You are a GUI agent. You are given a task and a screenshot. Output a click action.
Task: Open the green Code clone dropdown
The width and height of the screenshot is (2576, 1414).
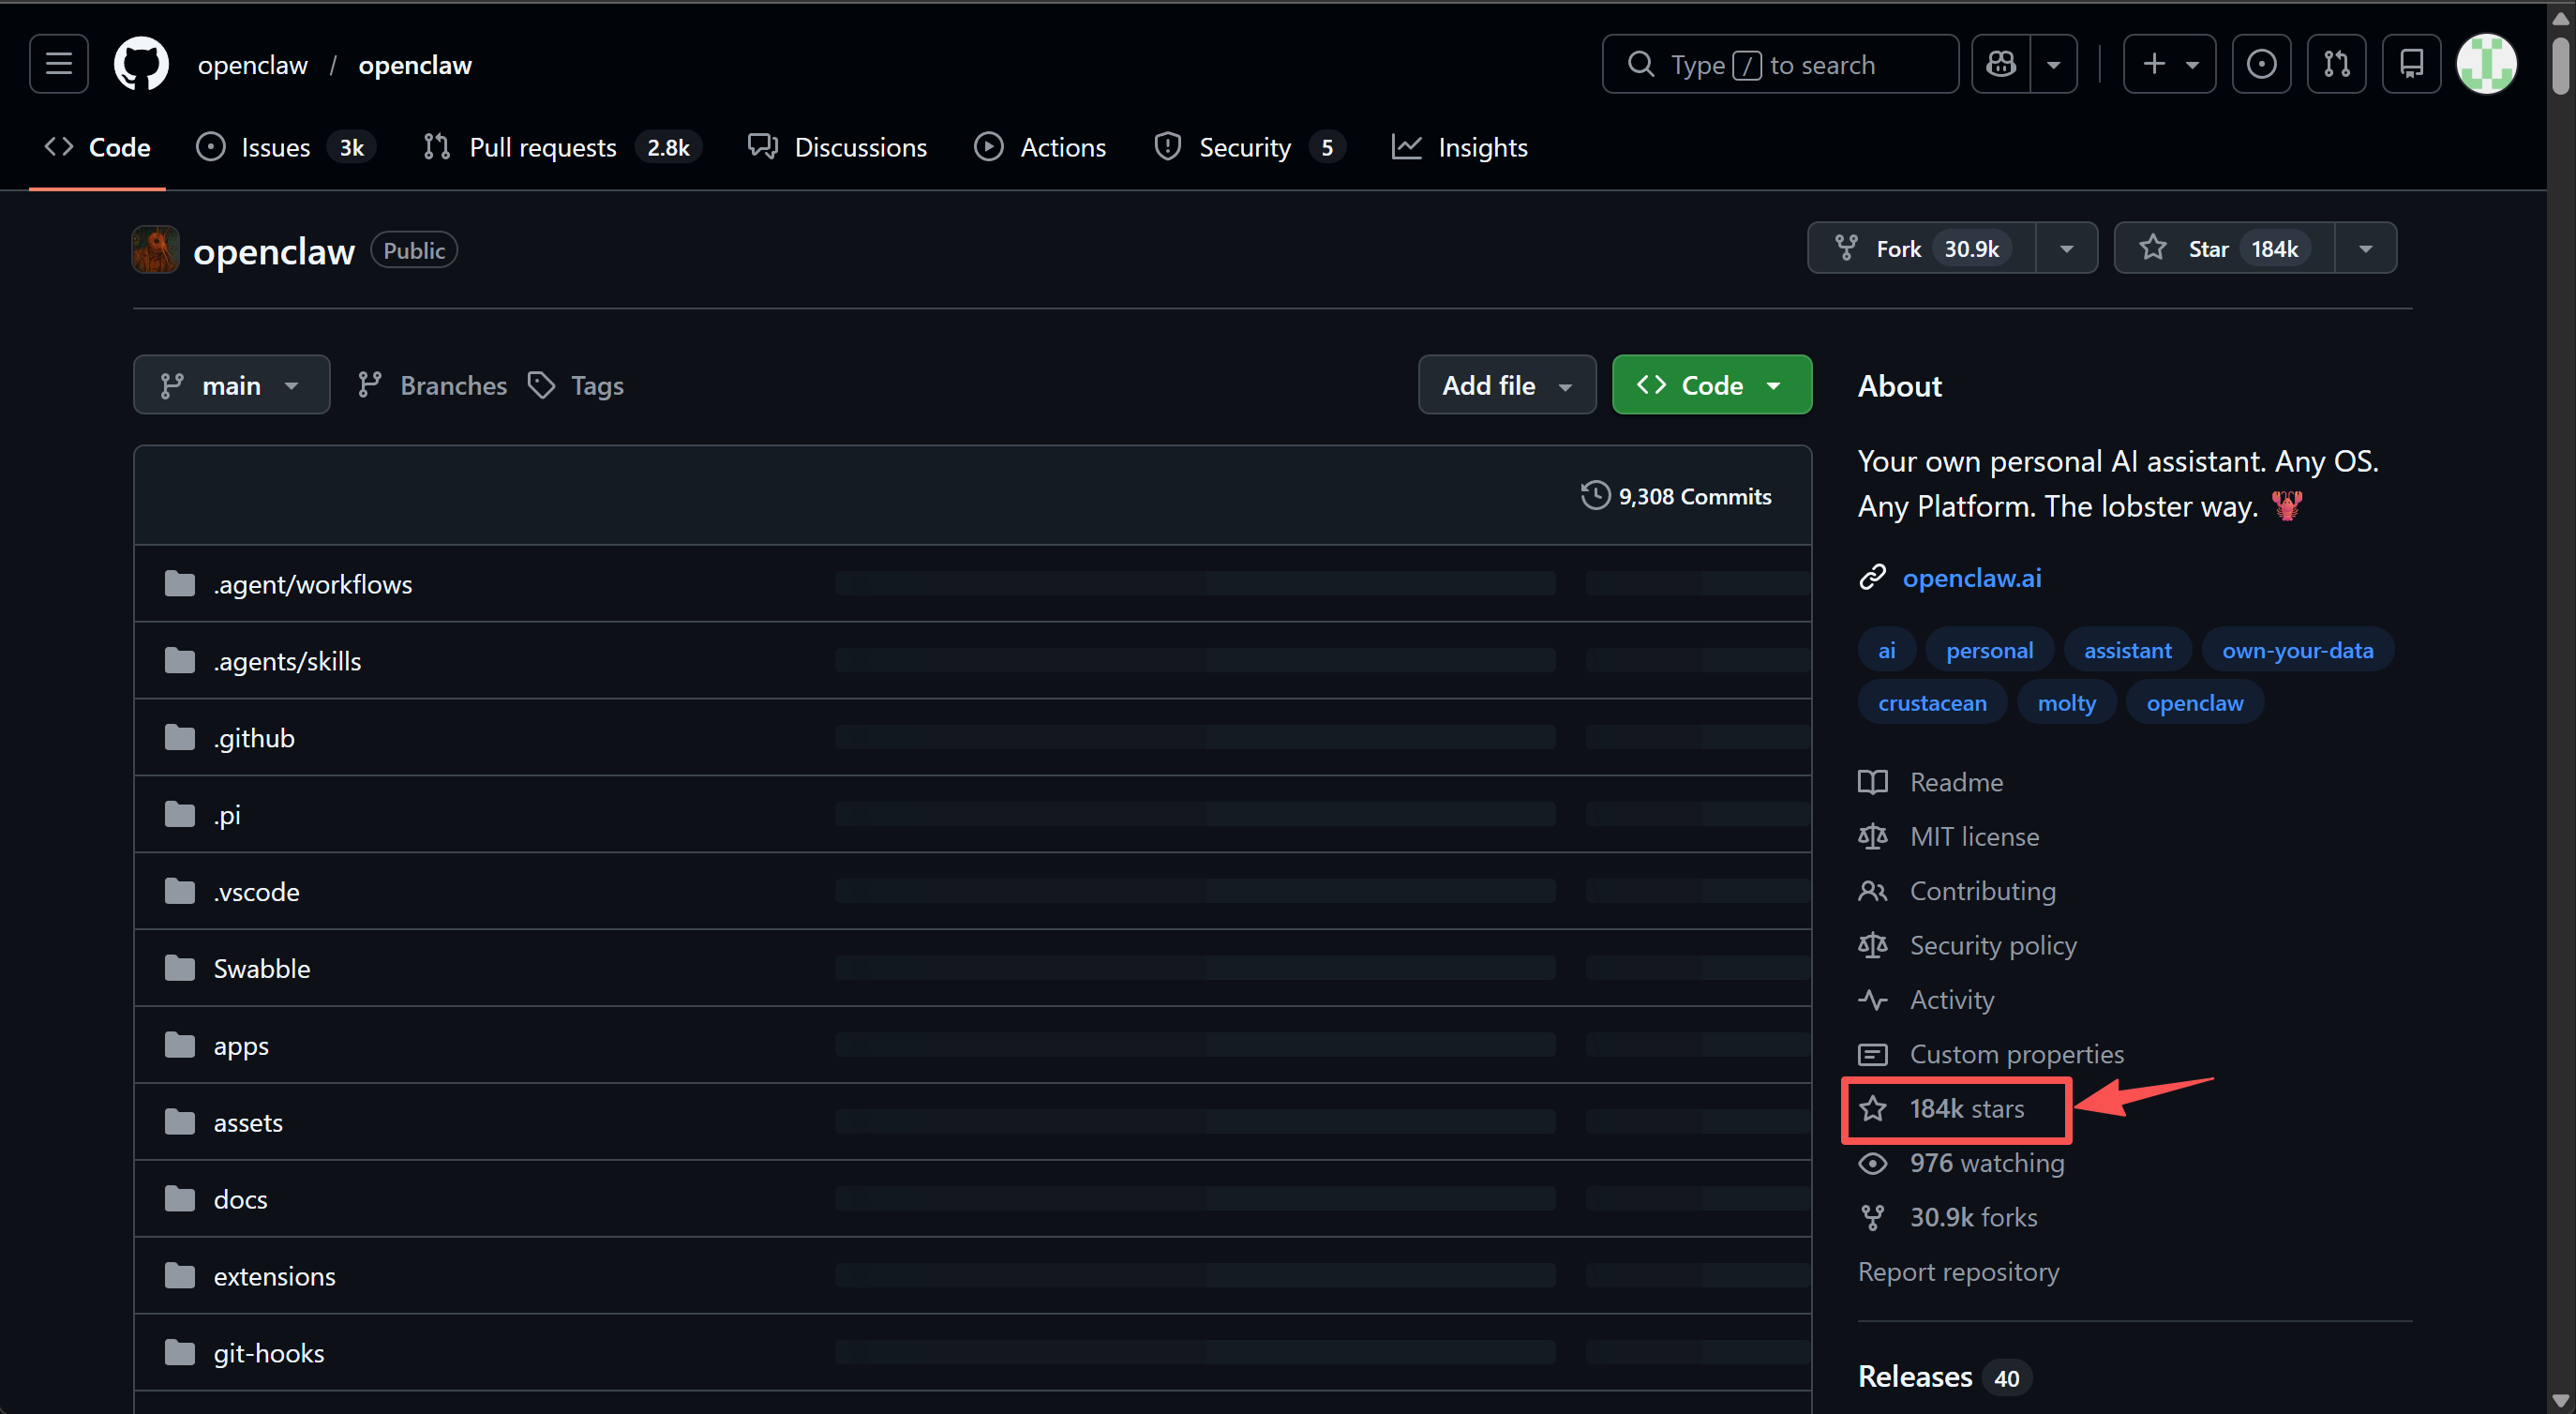1711,385
